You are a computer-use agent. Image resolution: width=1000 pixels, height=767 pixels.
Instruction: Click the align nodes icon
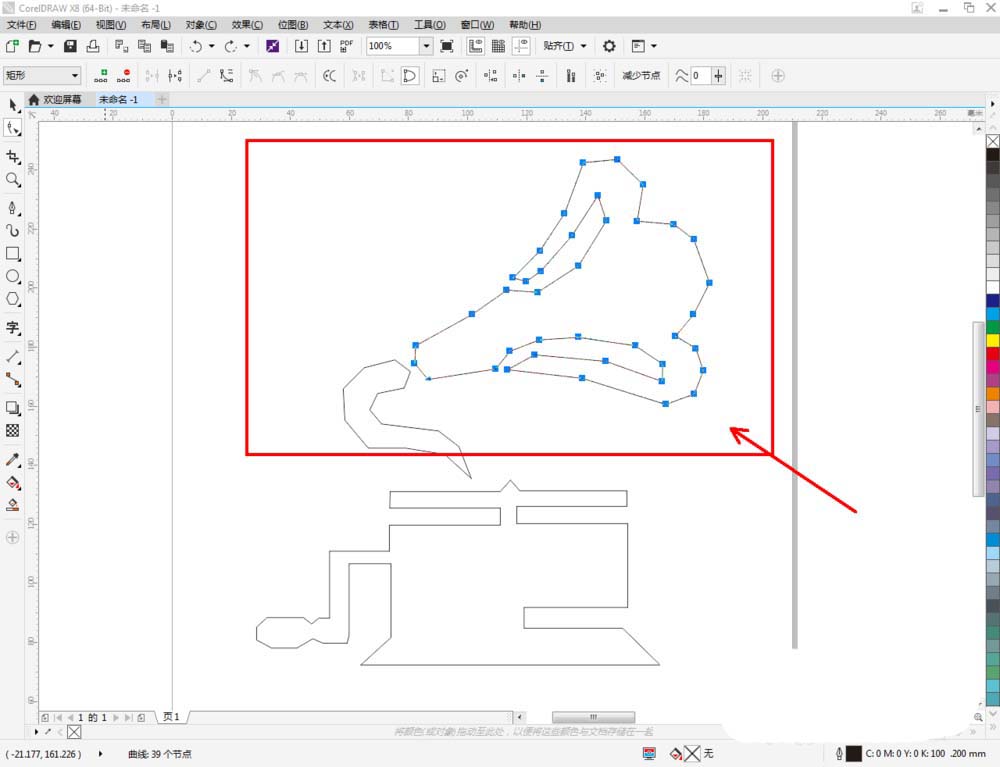coord(490,76)
